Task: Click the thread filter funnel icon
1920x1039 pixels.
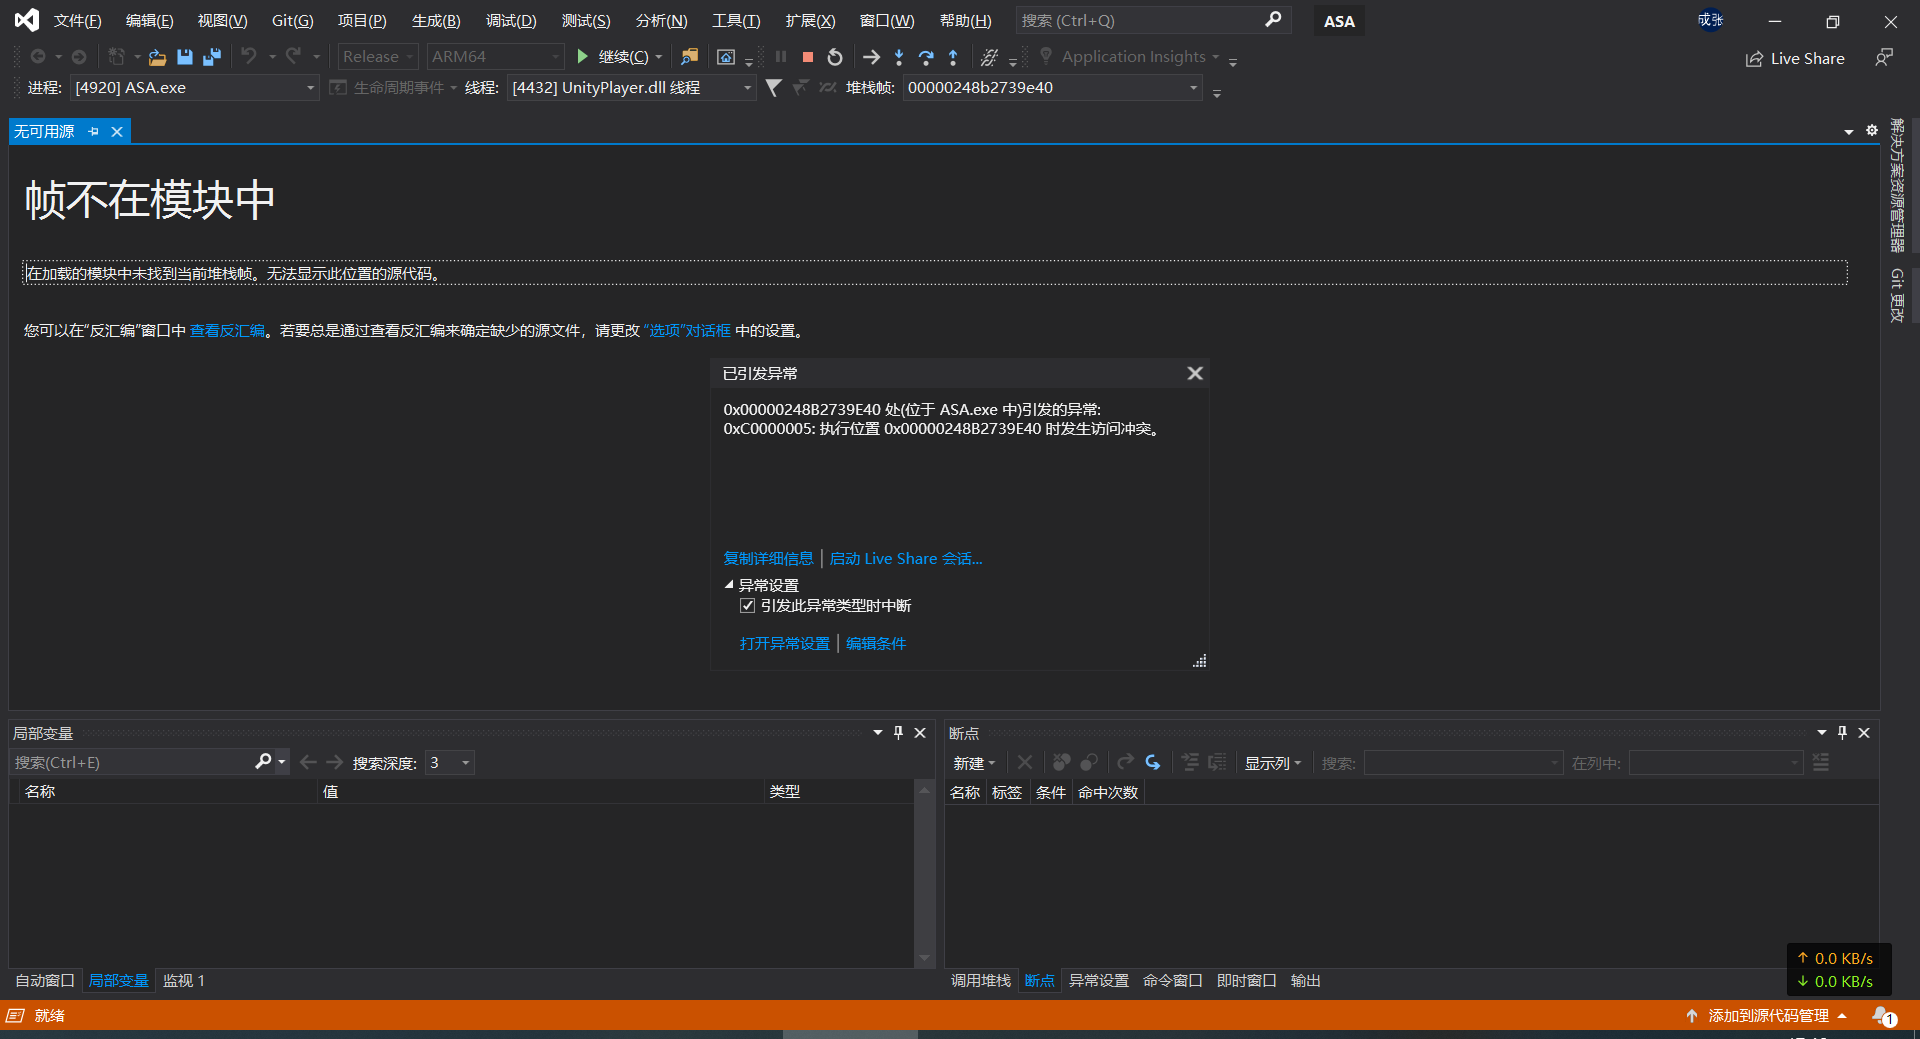Action: tap(773, 88)
